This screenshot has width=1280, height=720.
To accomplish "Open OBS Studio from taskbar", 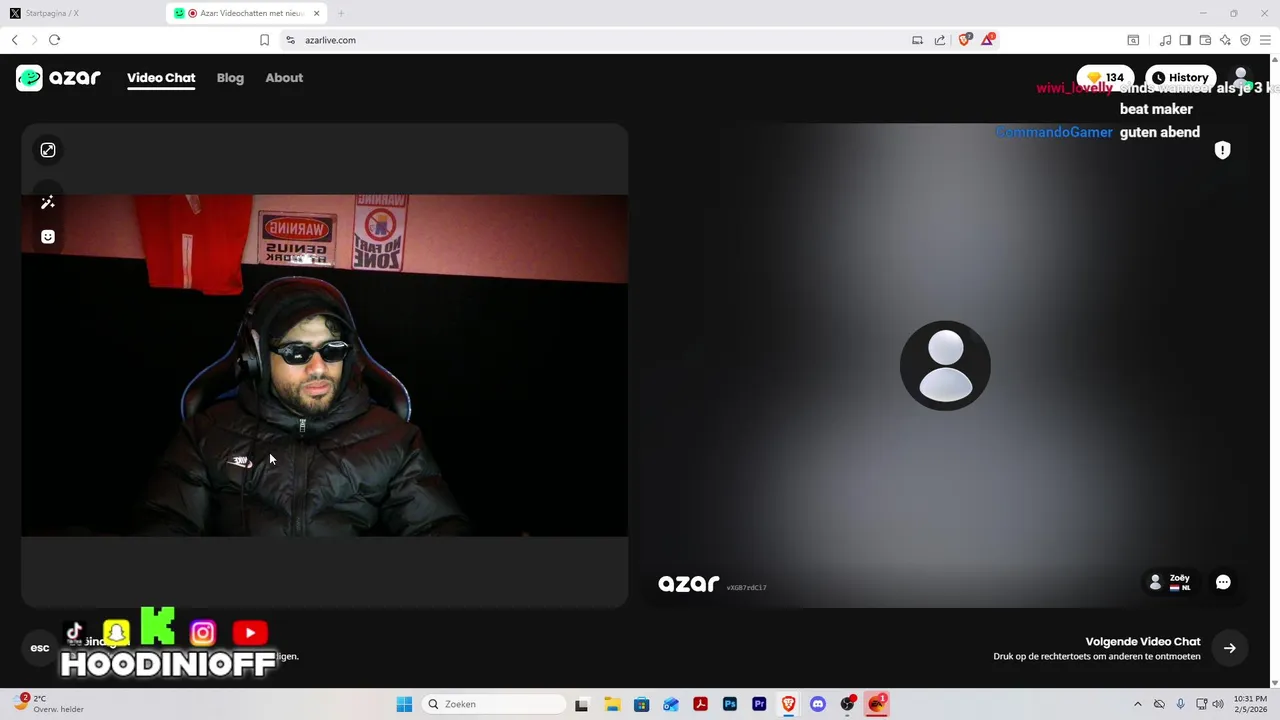I will [x=848, y=704].
